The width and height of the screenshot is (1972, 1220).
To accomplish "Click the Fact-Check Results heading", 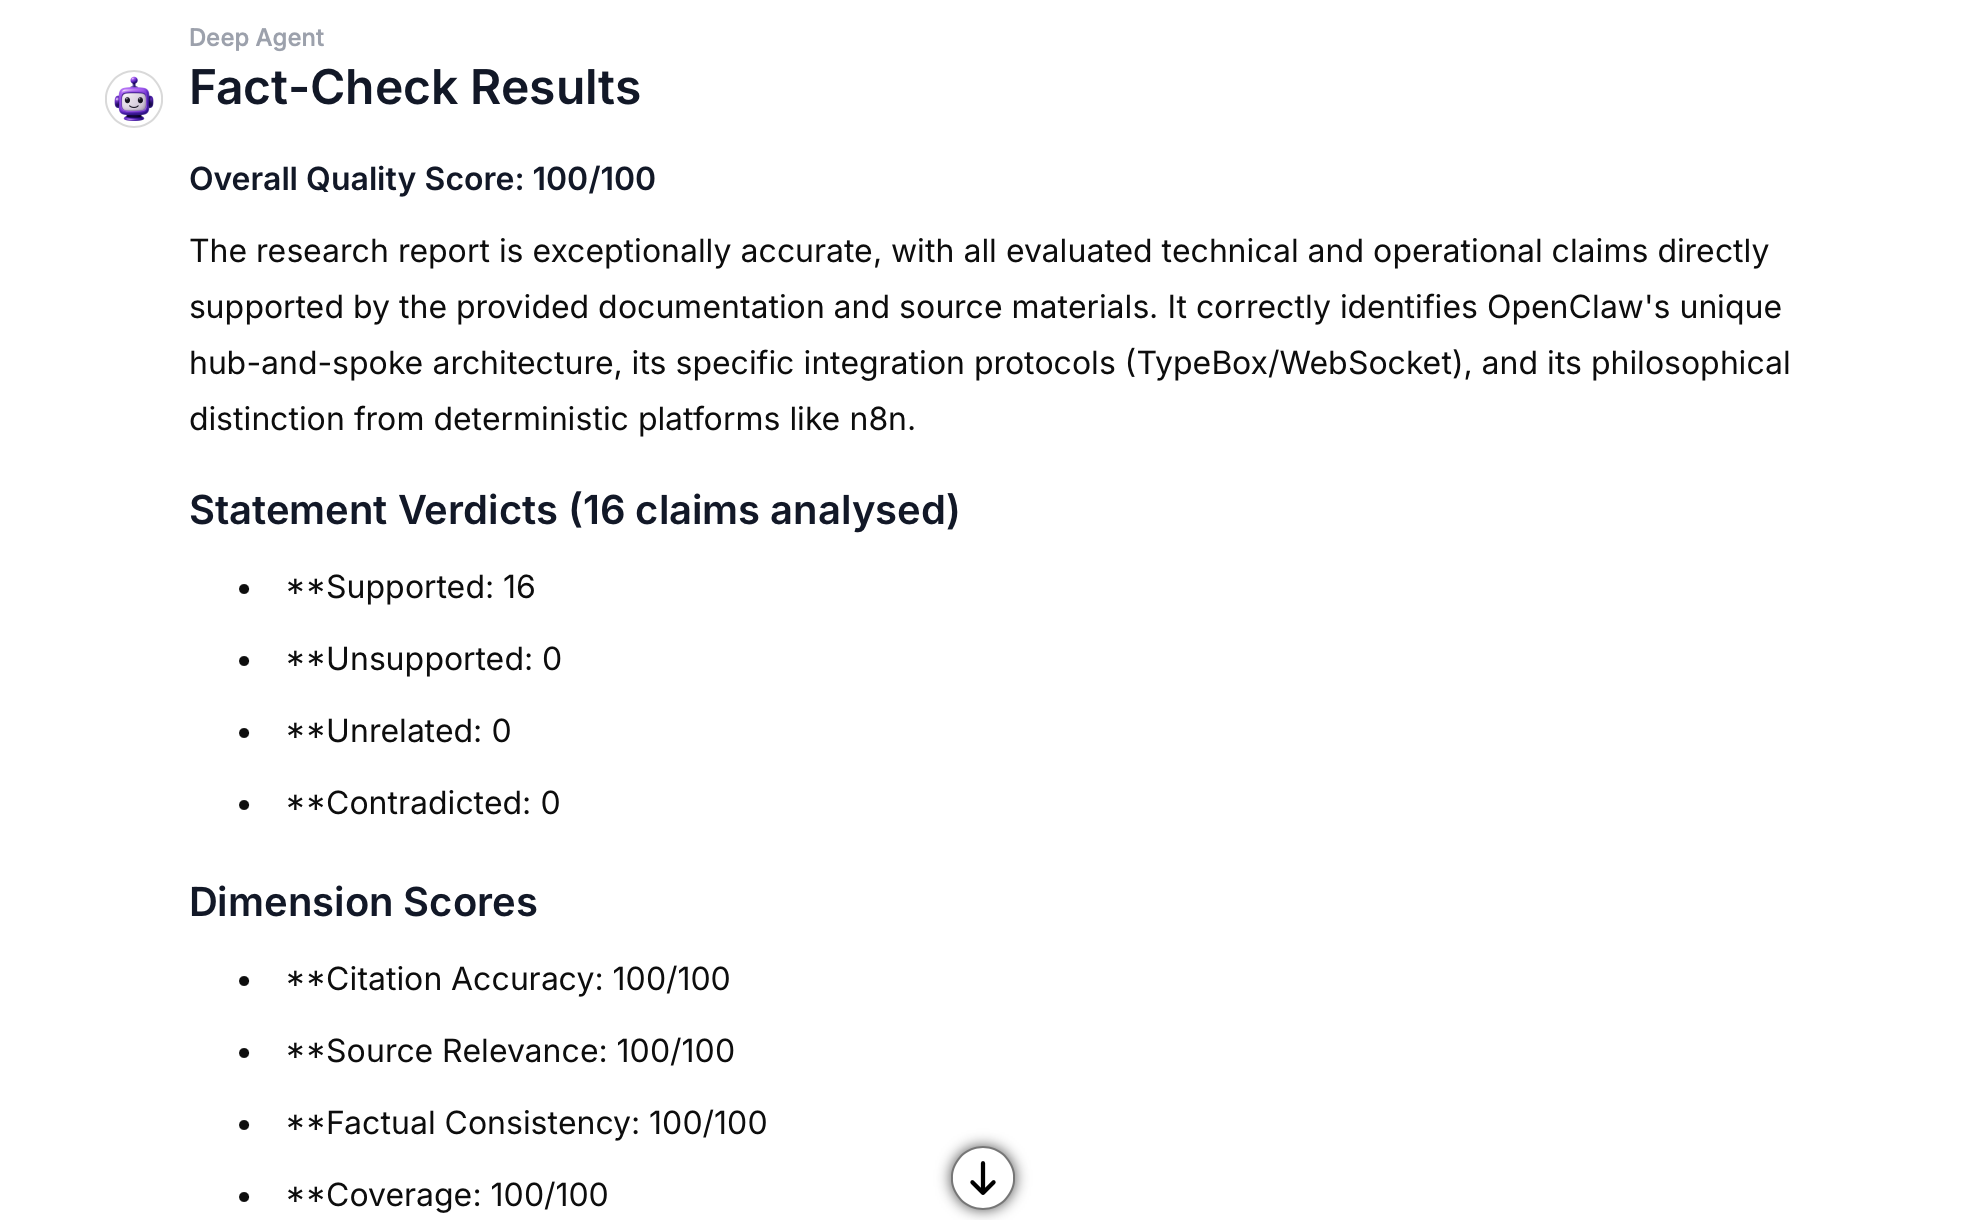I will (414, 88).
